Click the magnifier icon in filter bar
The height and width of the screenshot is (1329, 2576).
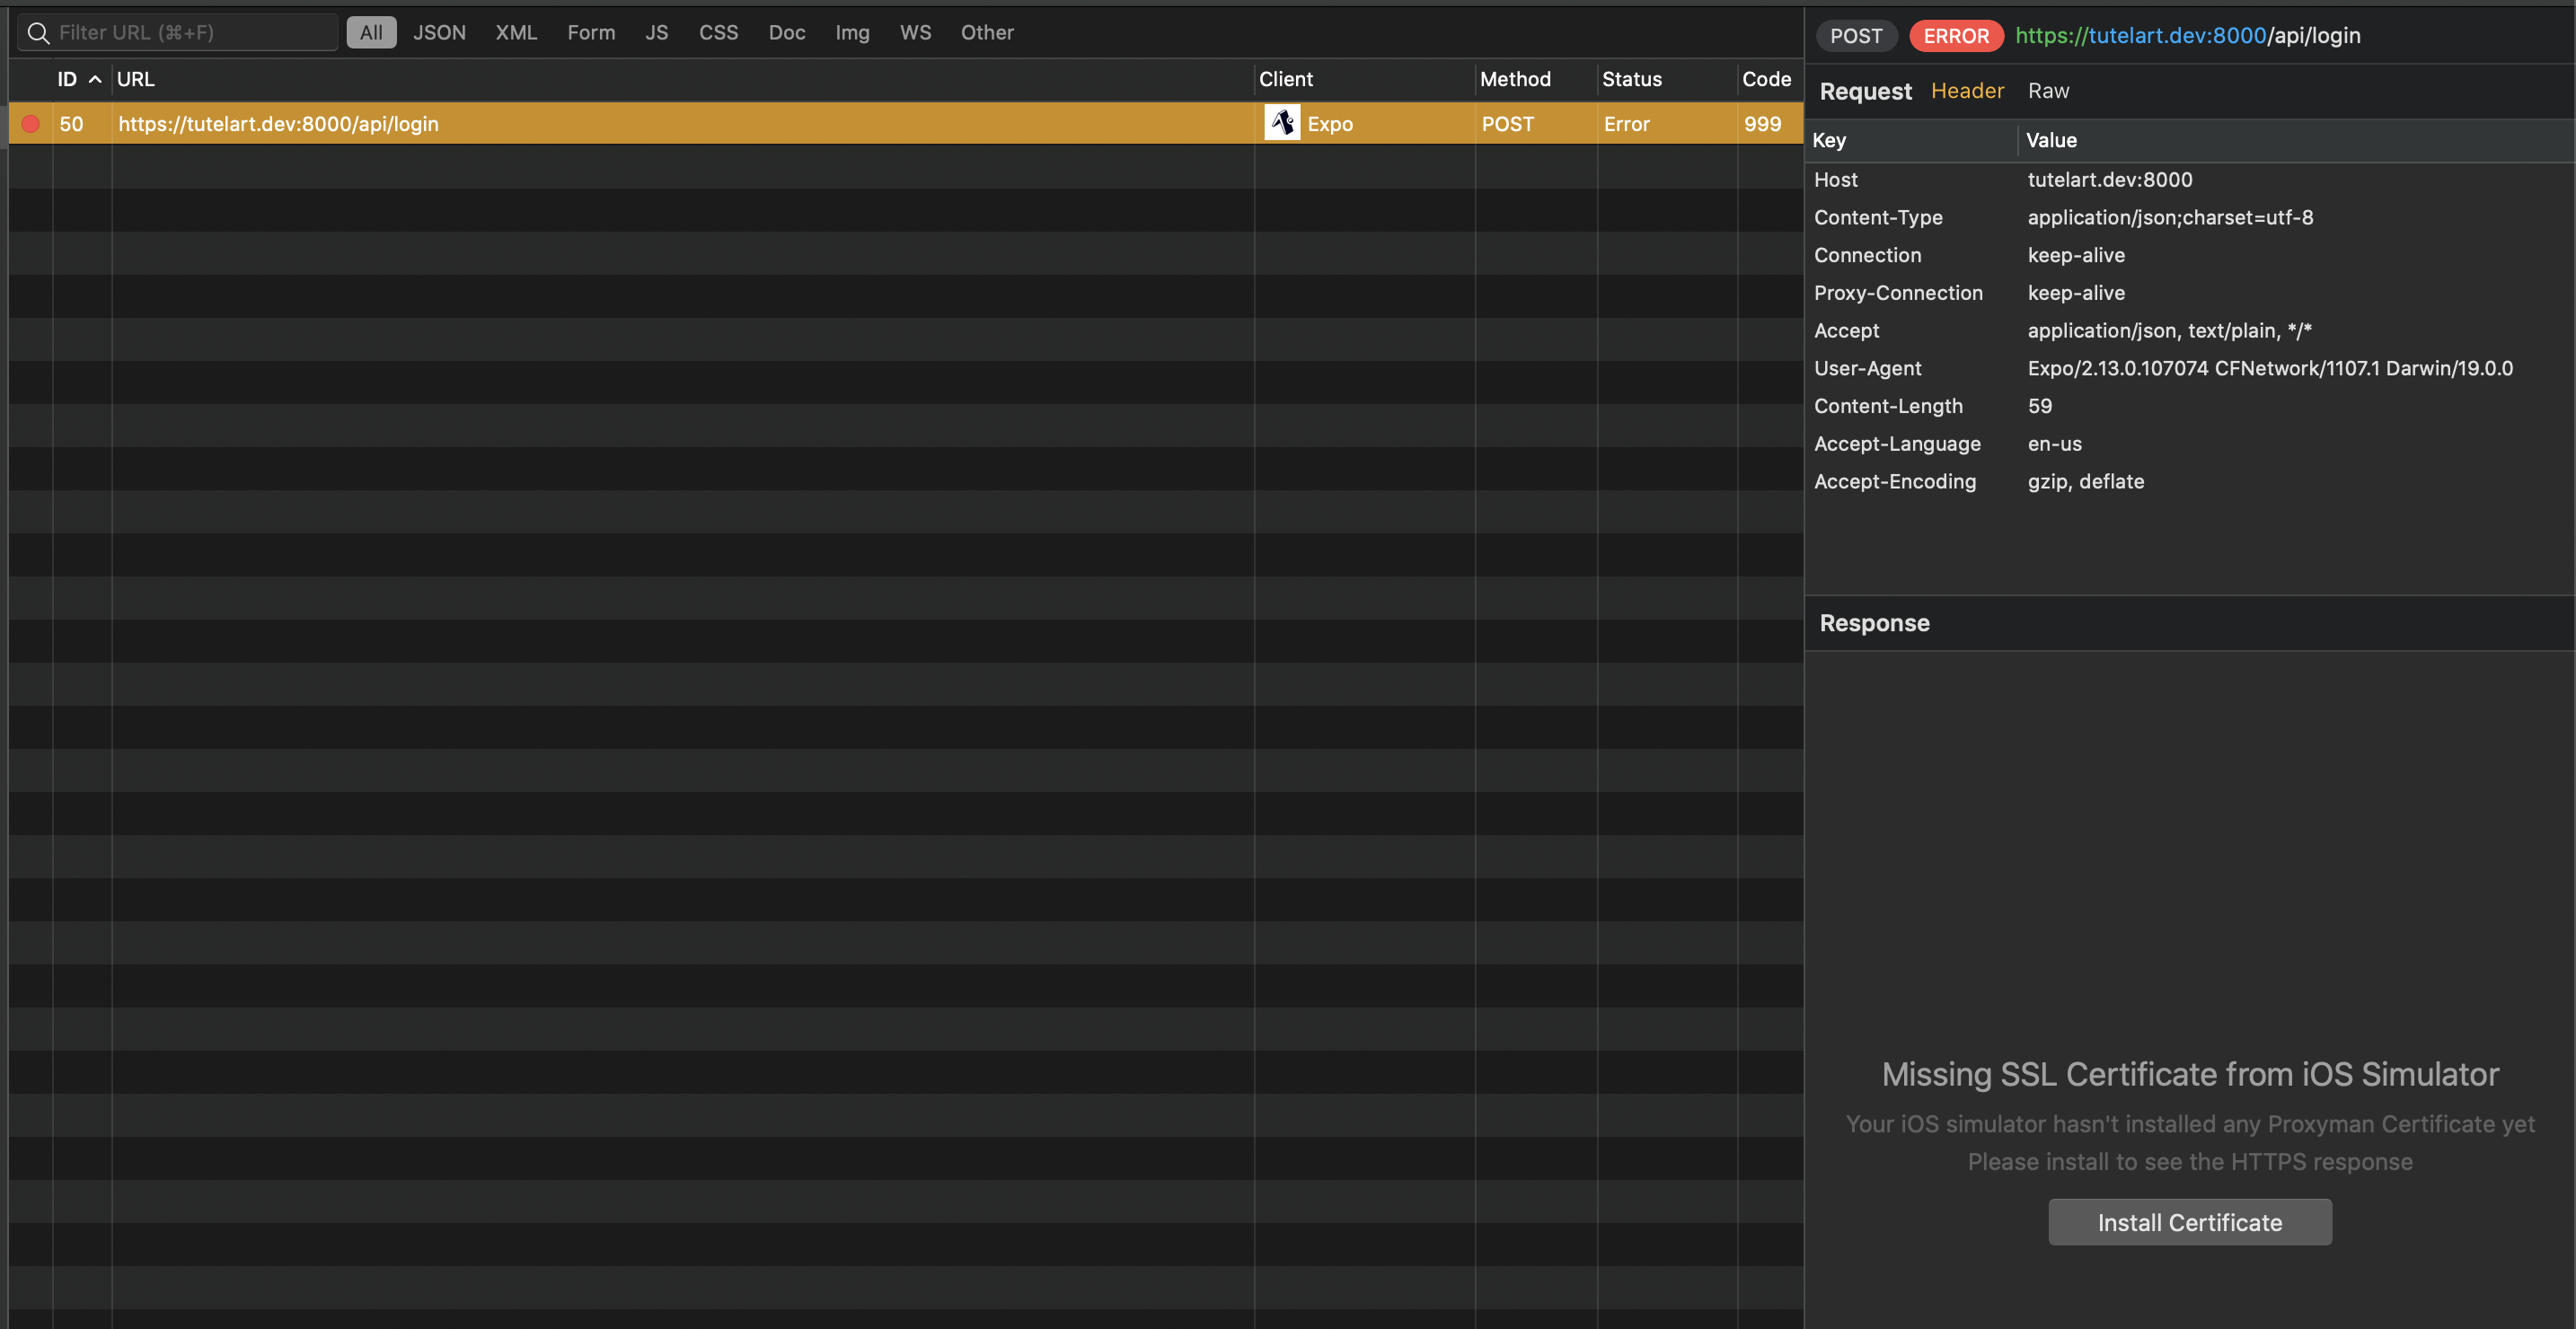(x=38, y=33)
